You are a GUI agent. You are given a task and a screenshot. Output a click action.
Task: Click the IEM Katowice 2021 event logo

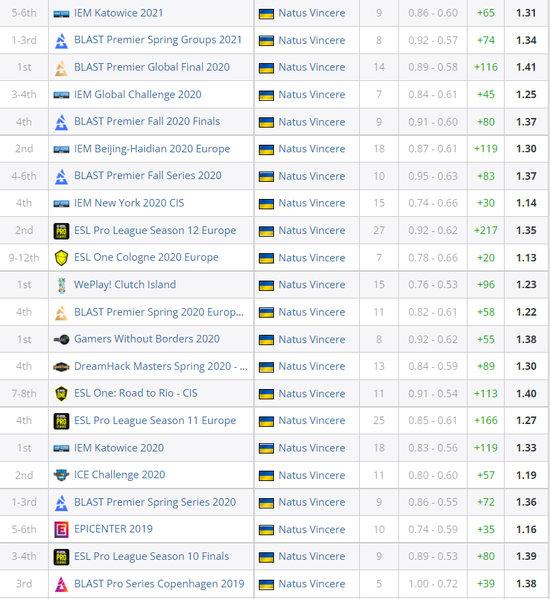(61, 14)
